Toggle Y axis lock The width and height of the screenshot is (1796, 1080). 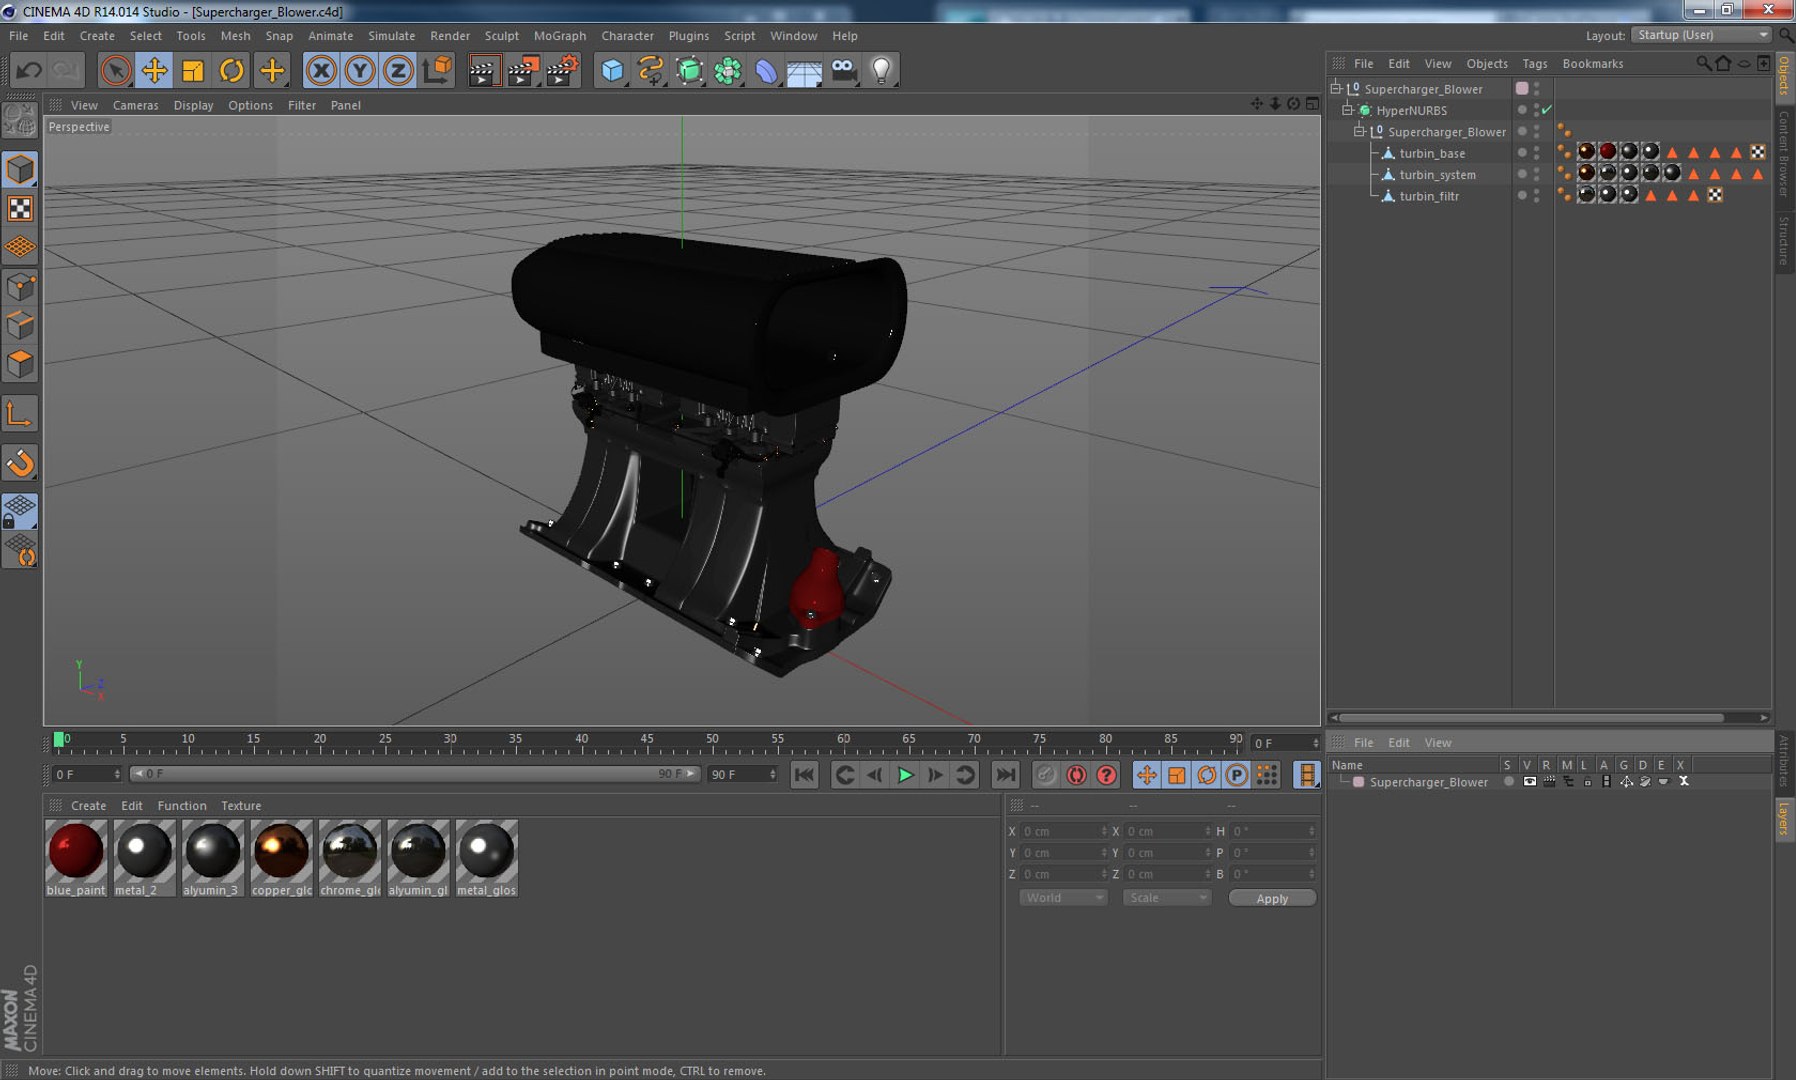pyautogui.click(x=360, y=71)
